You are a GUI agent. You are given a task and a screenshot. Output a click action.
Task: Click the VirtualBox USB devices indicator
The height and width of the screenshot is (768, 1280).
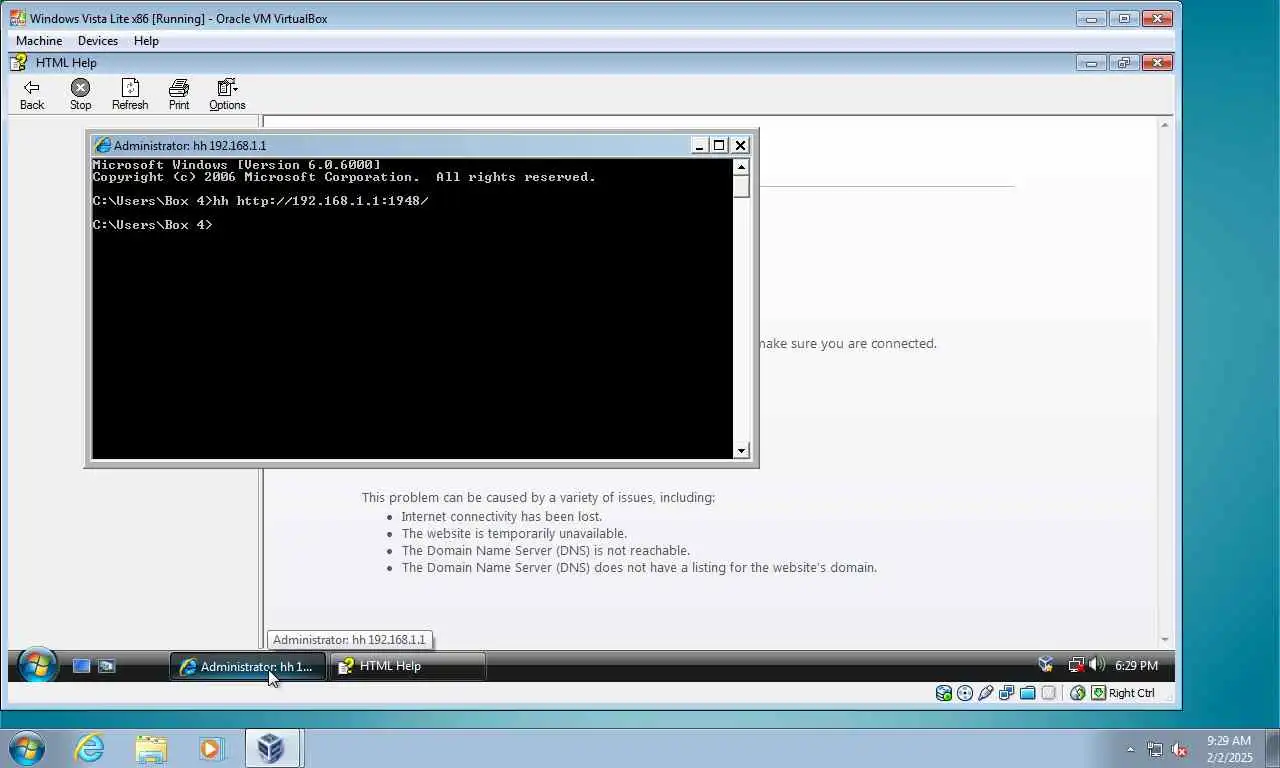[x=986, y=693]
